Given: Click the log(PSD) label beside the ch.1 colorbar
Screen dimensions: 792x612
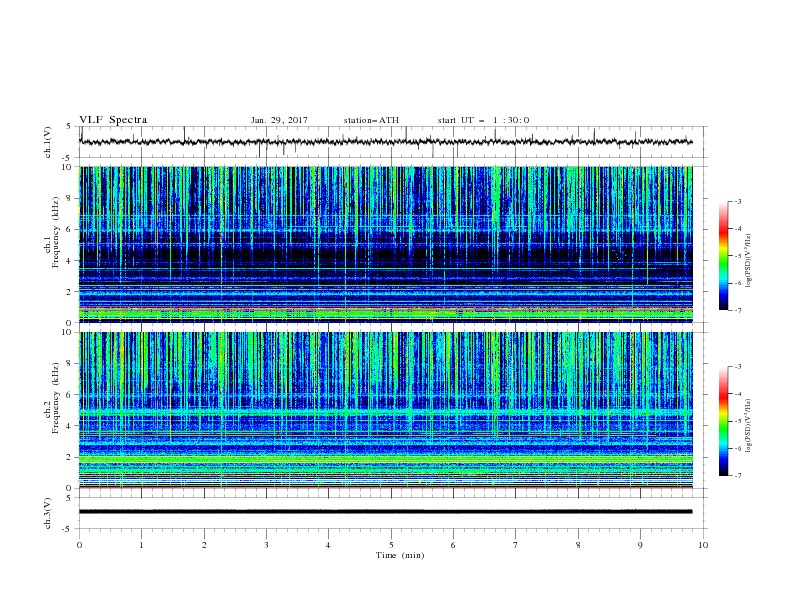Looking at the screenshot, I should (x=748, y=261).
